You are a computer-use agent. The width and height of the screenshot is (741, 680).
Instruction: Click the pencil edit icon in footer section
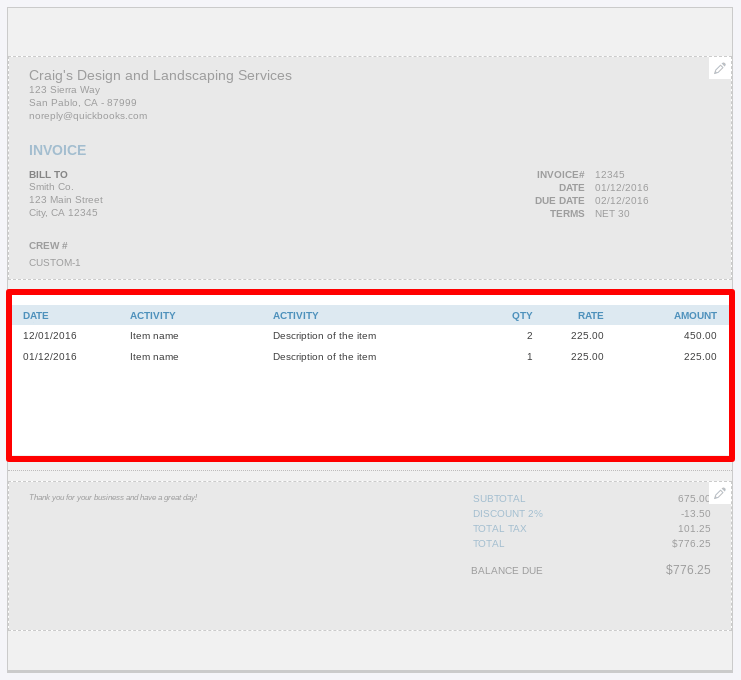[720, 493]
